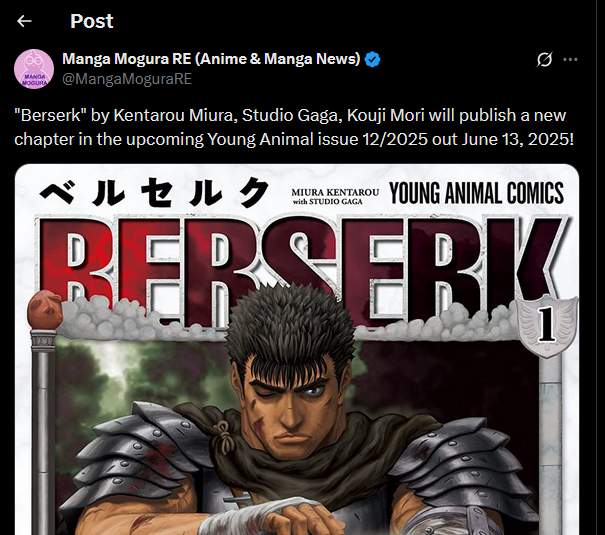Open Manga Mogura's pink profile avatar
The image size is (605, 535).
[x=34, y=69]
